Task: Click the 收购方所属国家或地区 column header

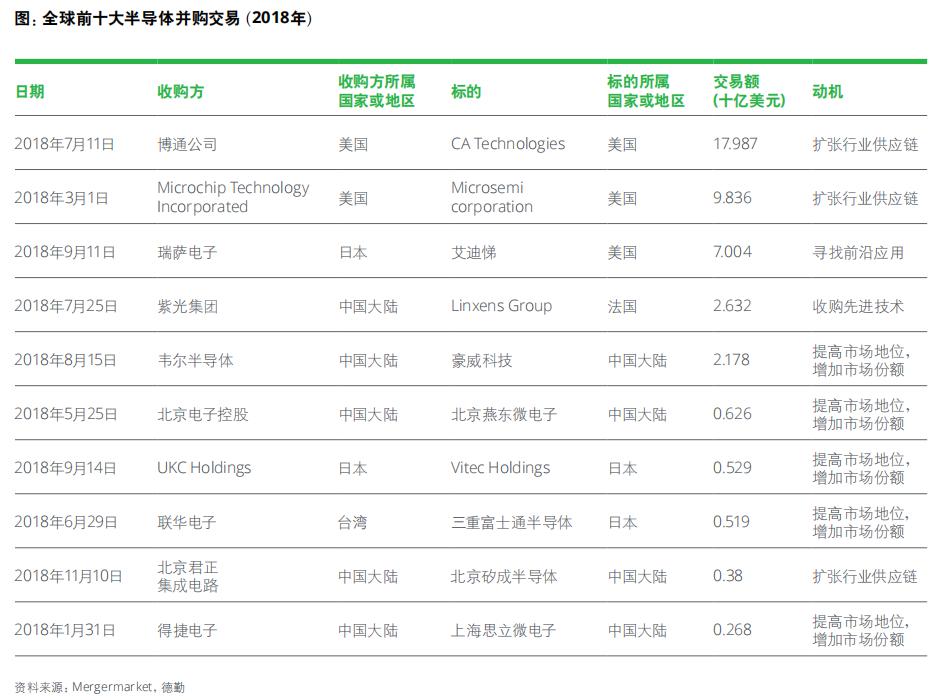Action: point(377,91)
